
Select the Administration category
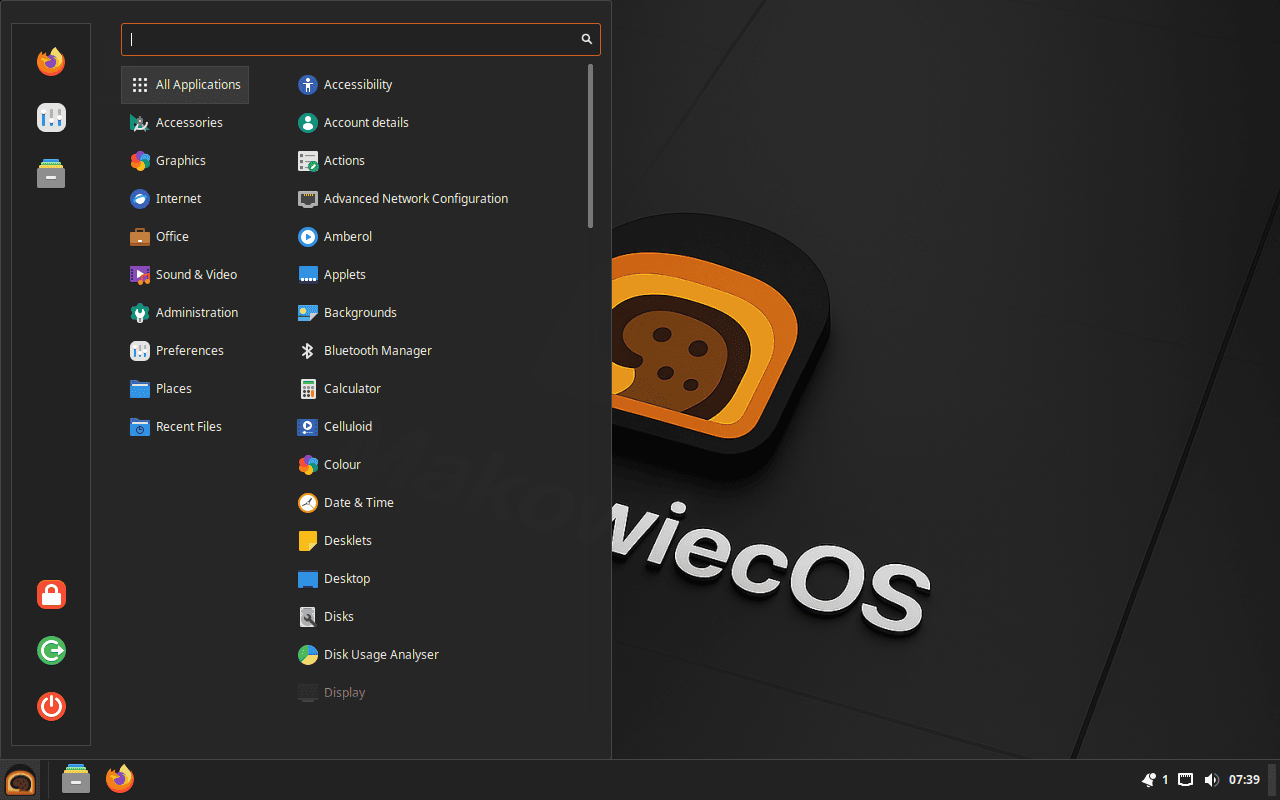coord(185,313)
